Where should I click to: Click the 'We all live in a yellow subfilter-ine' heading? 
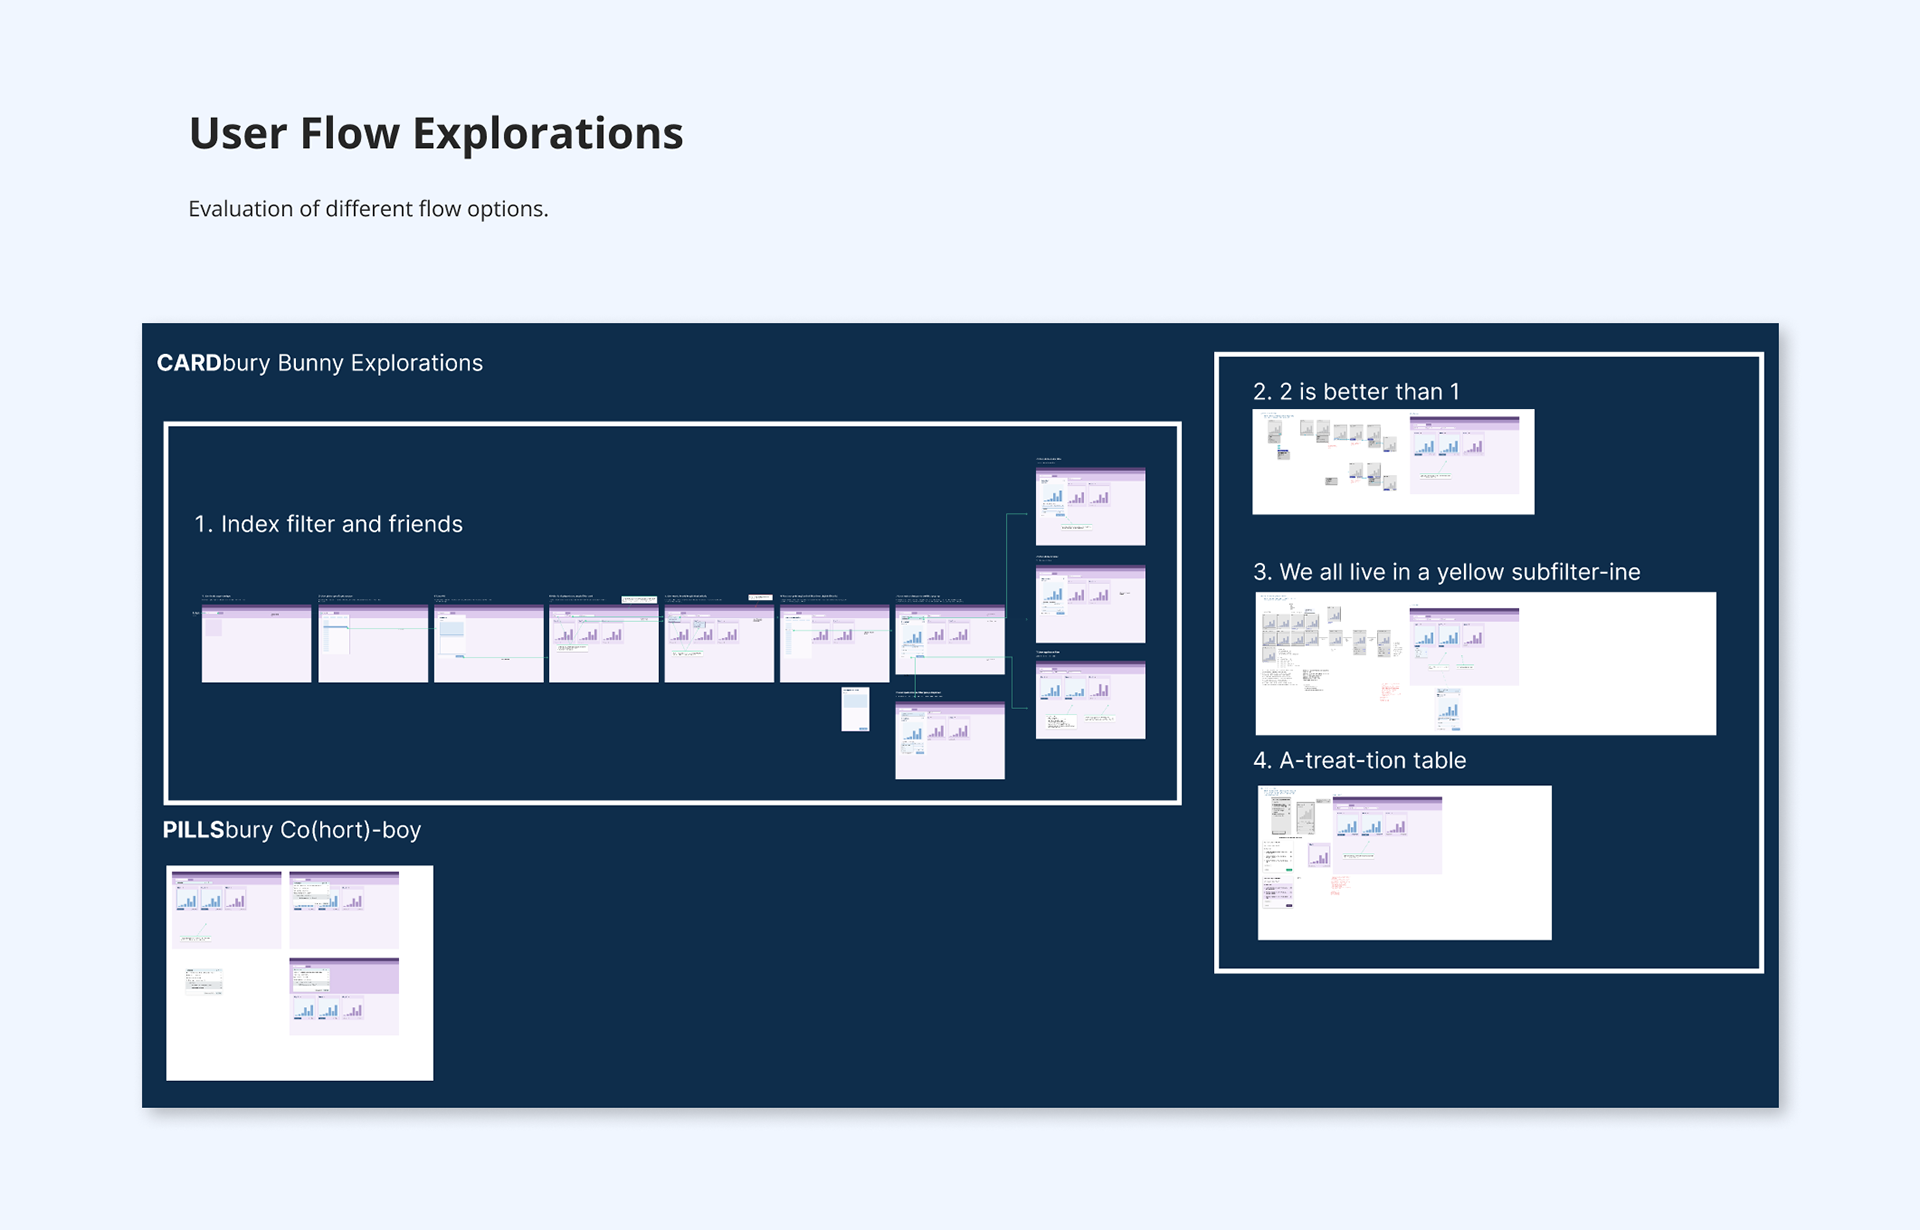click(1446, 572)
